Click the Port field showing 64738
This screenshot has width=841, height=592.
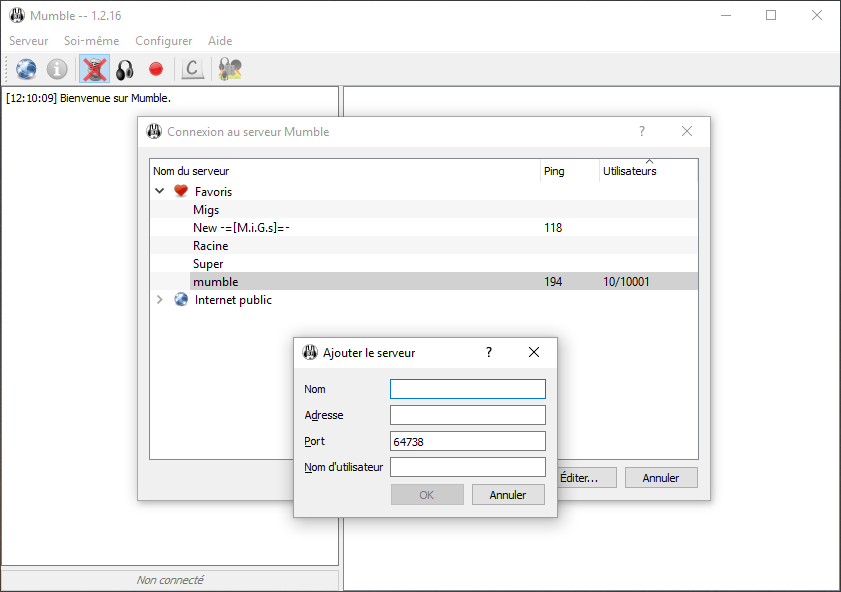[467, 441]
